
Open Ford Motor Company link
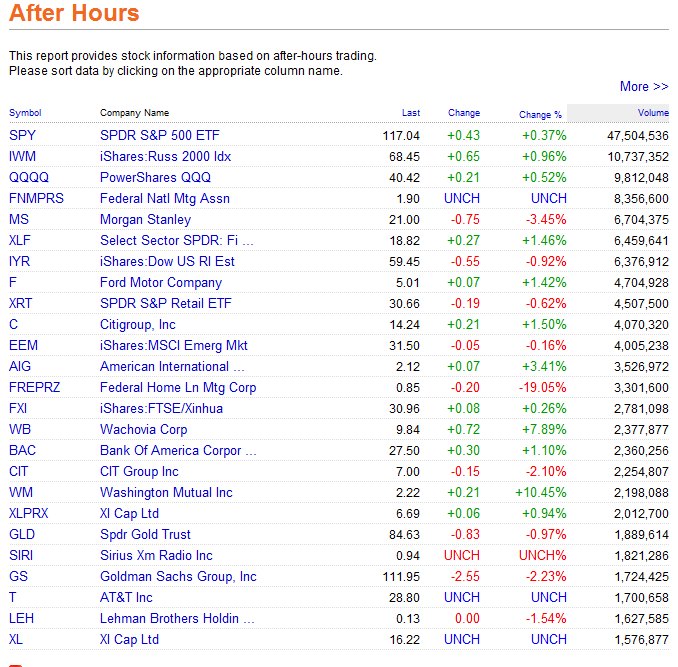click(160, 282)
